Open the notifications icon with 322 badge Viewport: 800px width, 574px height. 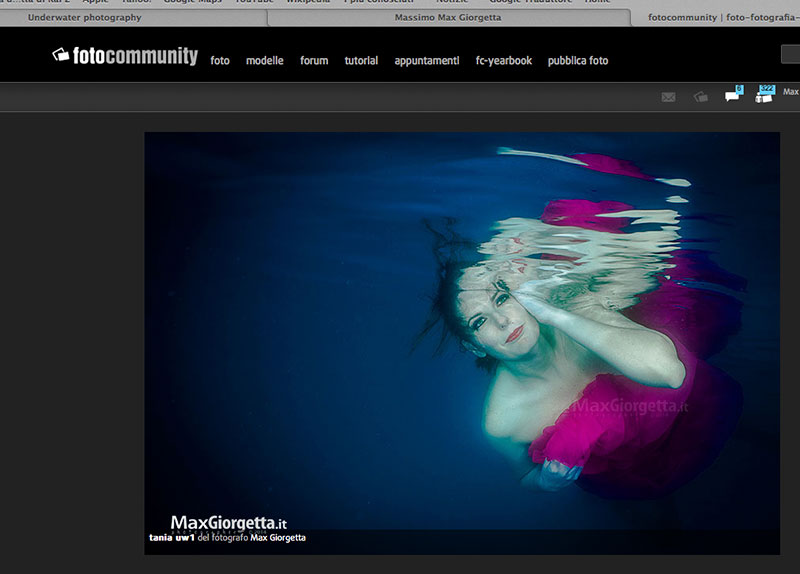pyautogui.click(x=765, y=94)
